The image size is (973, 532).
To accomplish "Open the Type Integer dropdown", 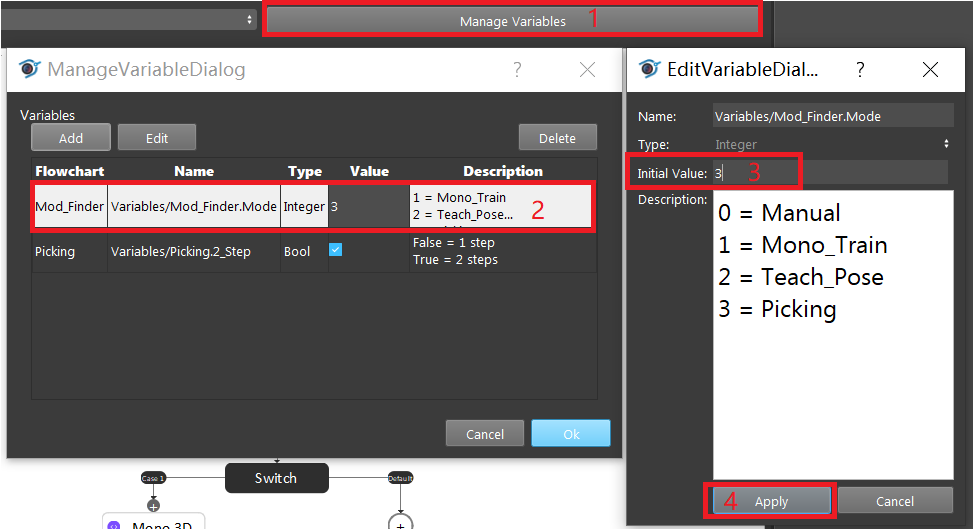I will click(x=832, y=144).
